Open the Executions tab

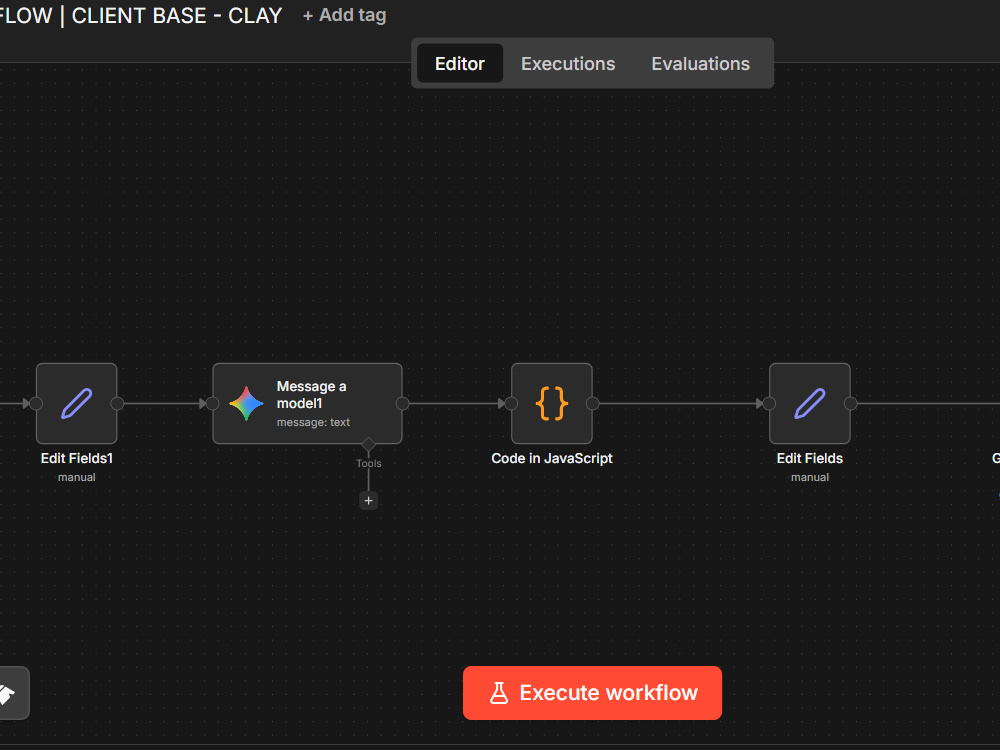pos(568,63)
